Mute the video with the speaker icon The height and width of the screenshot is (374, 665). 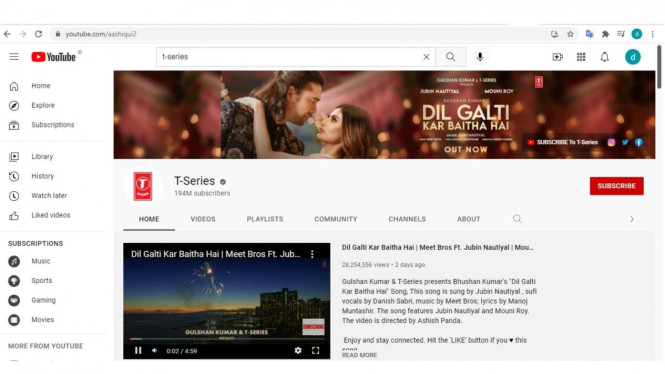(155, 351)
